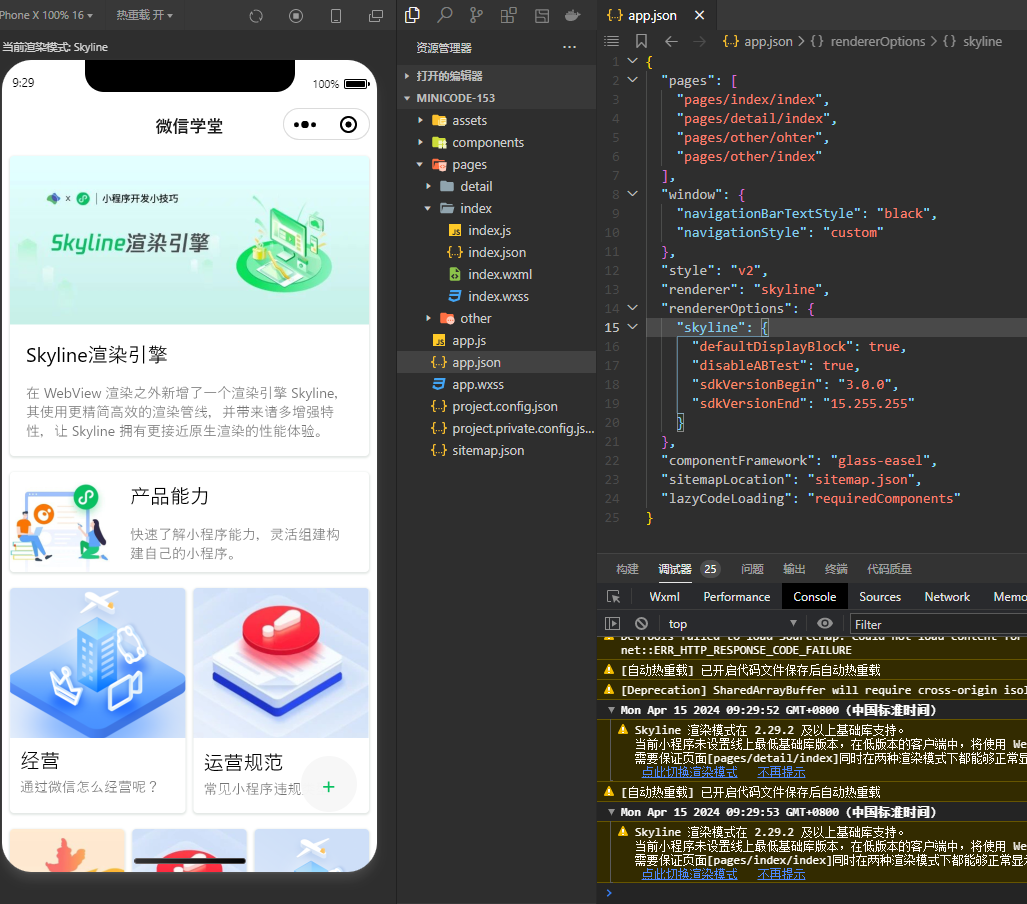
Task: Open the detached simulator window icon
Action: pyautogui.click(x=376, y=16)
